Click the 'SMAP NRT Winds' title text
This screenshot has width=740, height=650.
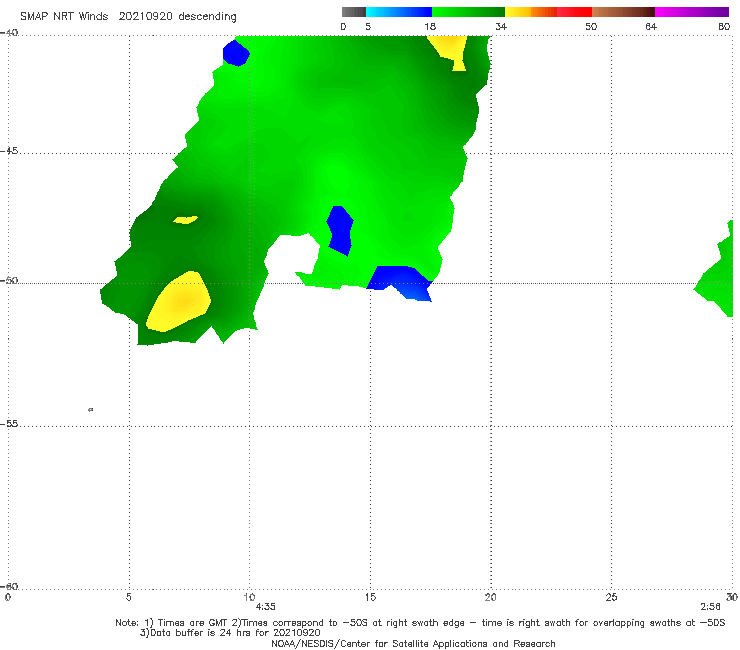(x=64, y=16)
